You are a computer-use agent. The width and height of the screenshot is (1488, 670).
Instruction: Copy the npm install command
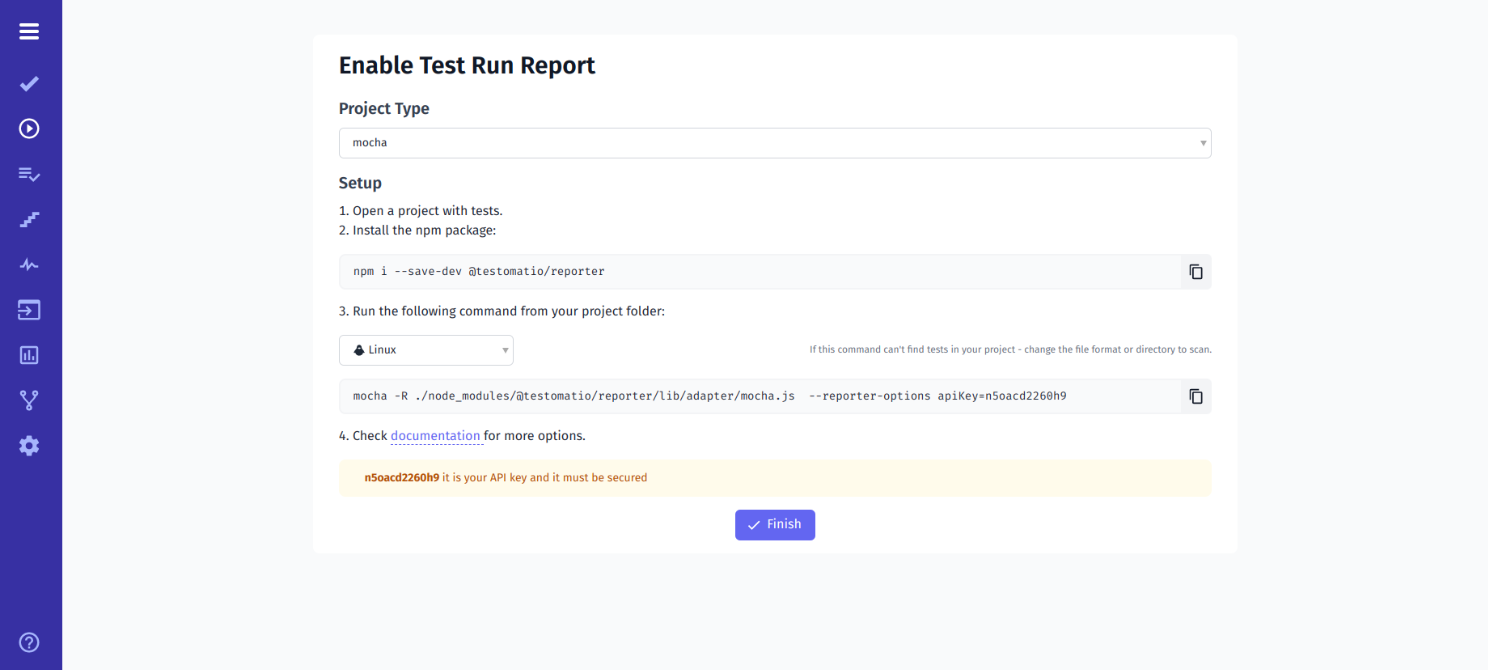[1195, 271]
